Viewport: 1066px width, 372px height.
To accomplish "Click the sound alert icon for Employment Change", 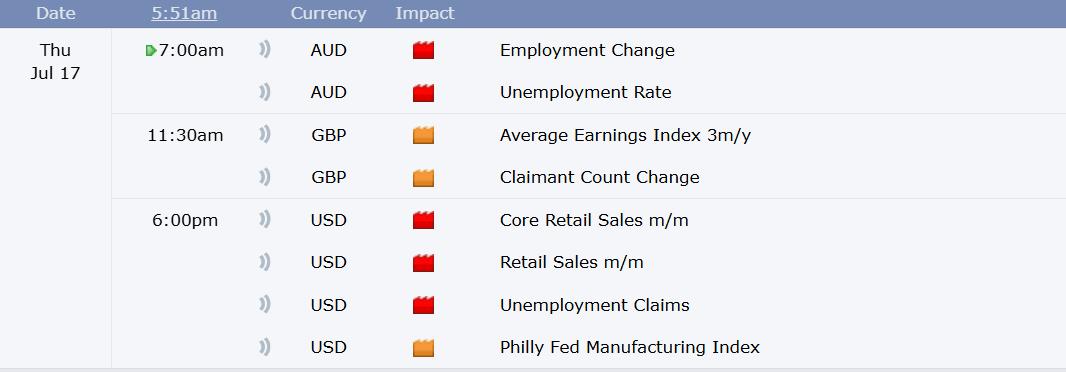I will click(264, 50).
